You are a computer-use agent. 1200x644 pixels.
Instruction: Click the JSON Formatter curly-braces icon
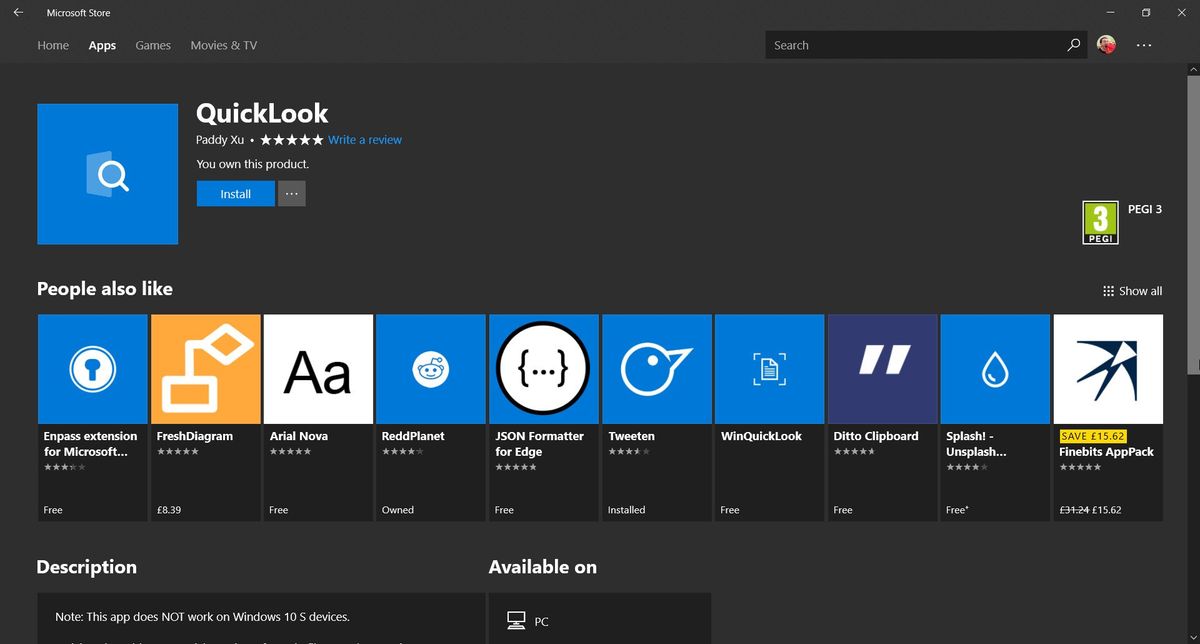[x=543, y=368]
